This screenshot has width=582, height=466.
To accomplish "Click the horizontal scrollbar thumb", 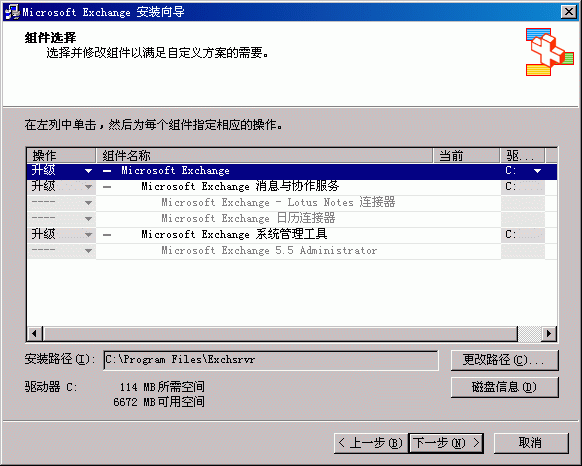I will coord(280,333).
